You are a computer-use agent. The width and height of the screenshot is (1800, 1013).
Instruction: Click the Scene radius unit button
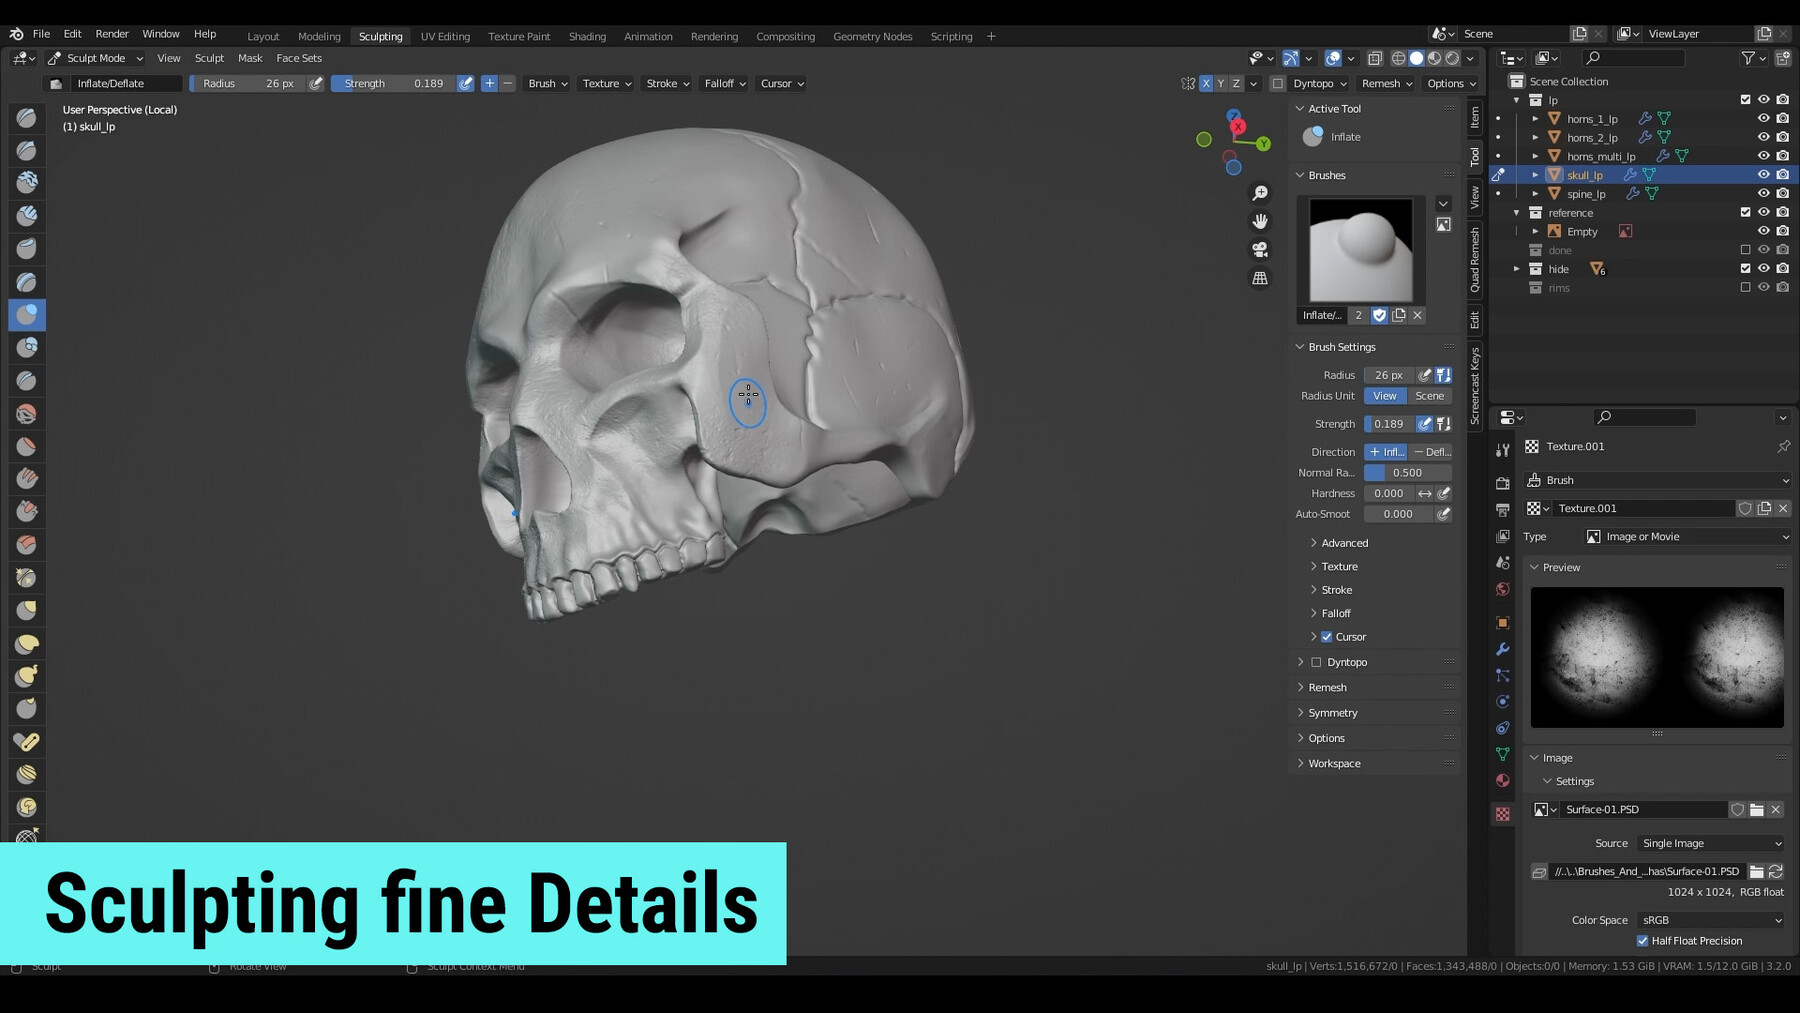coord(1429,396)
